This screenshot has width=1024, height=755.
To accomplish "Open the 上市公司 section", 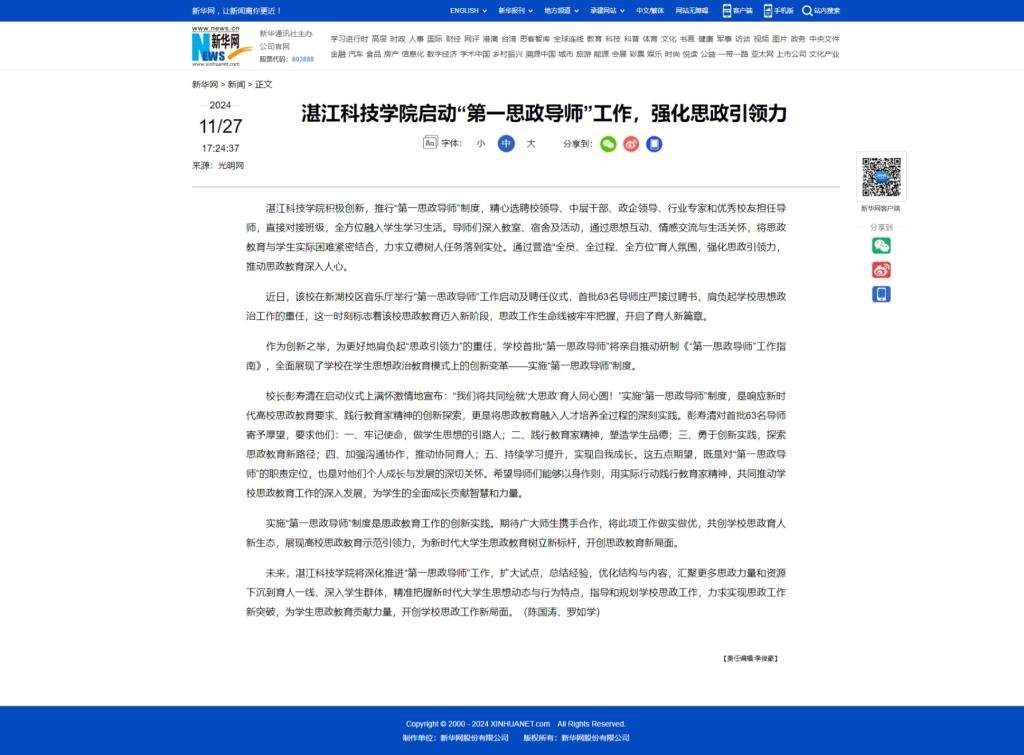I will click(791, 54).
